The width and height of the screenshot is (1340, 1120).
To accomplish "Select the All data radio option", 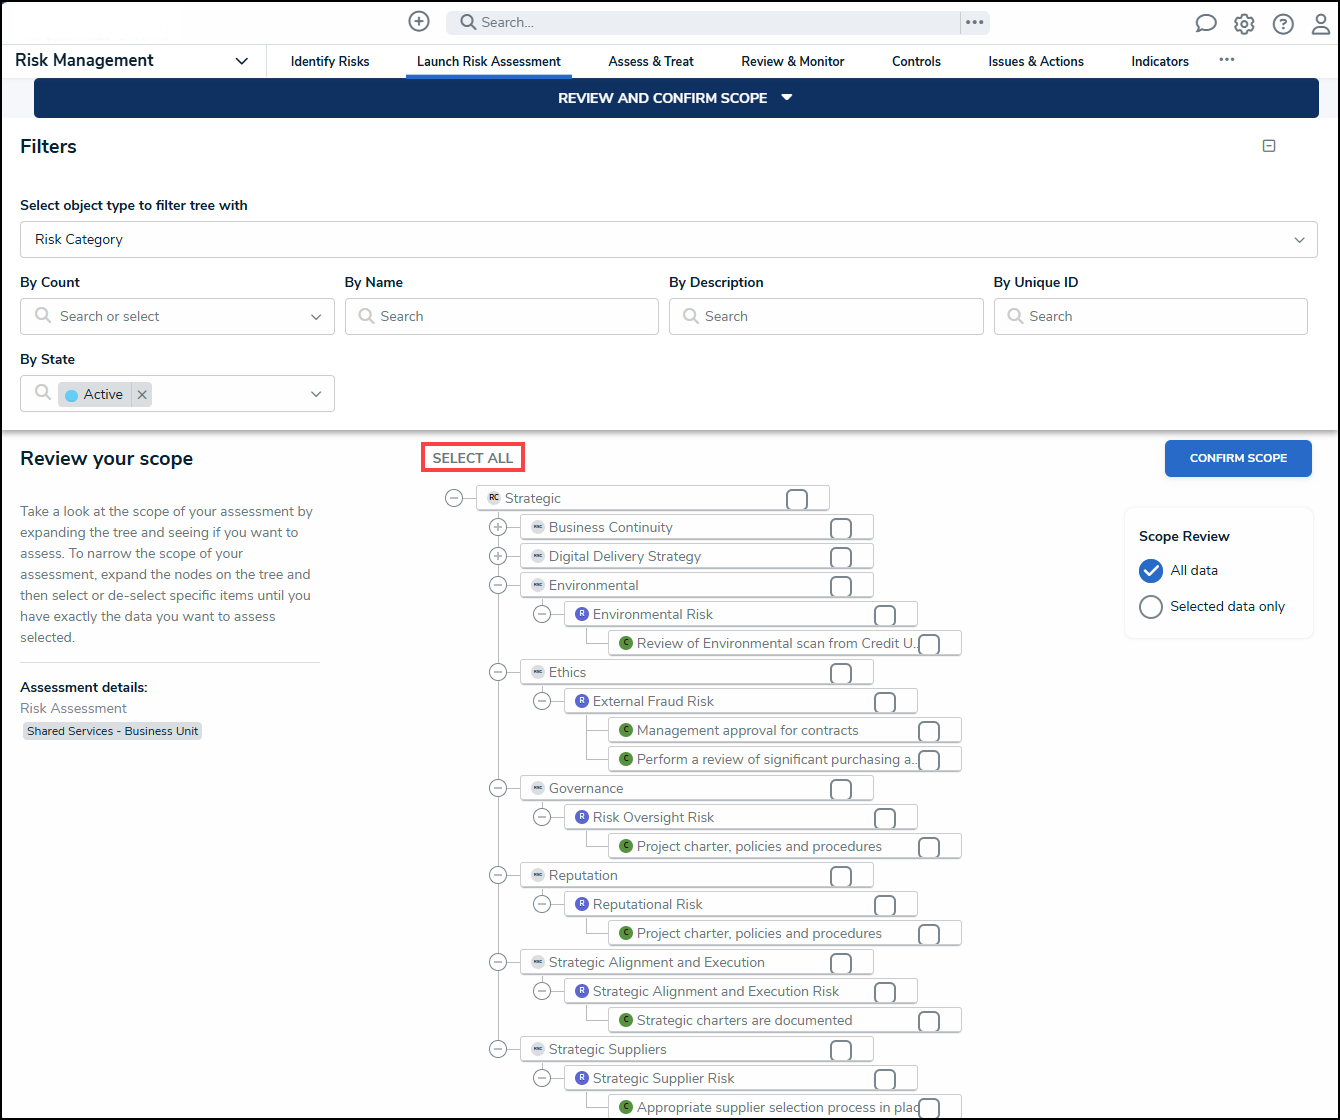I will [1151, 570].
